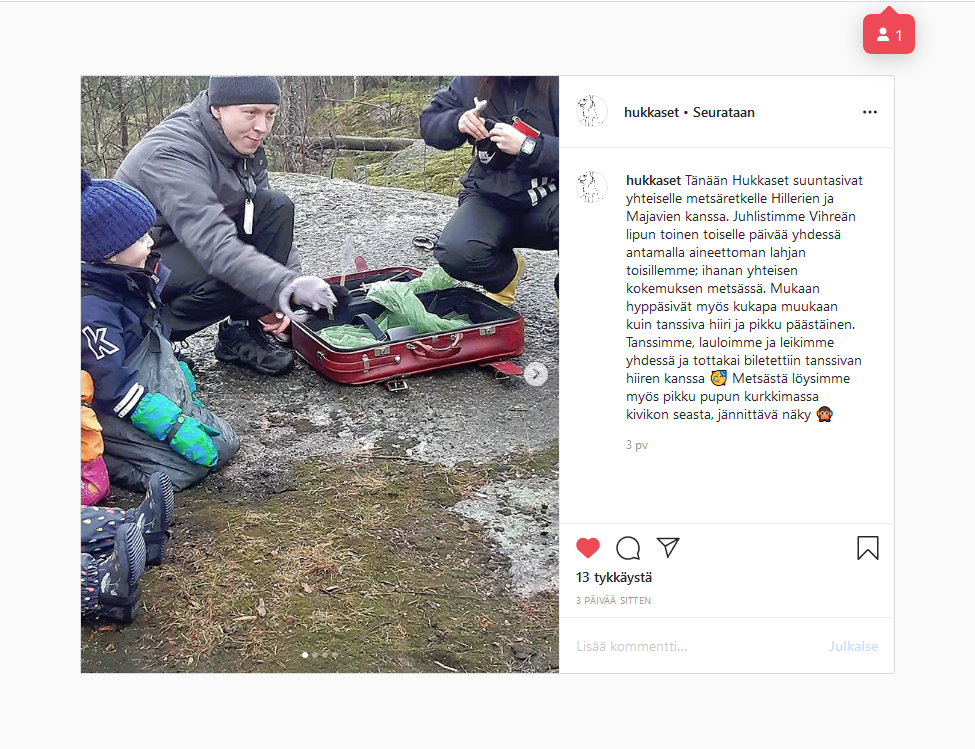Focus the Lisää kommentti input field

tap(696, 646)
